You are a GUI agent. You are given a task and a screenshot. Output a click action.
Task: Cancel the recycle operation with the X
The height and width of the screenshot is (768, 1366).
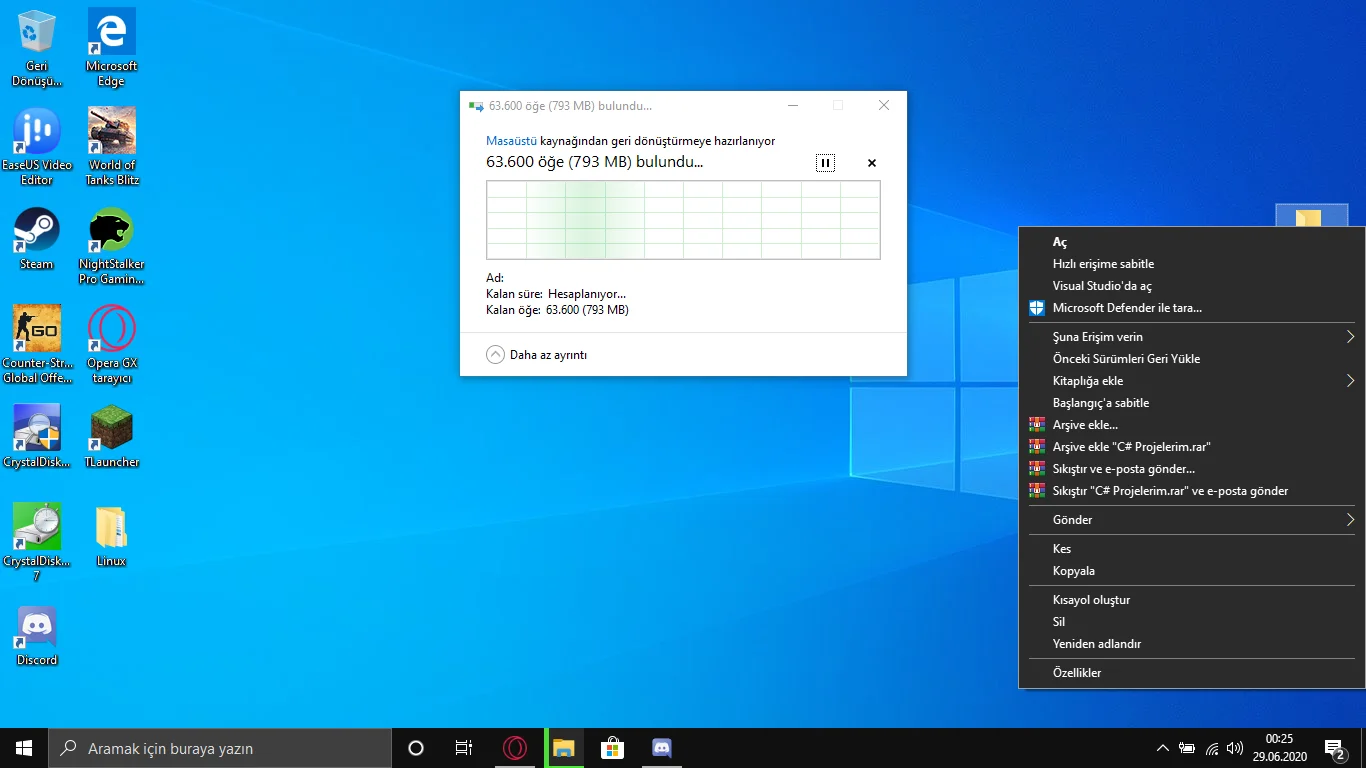coord(872,163)
